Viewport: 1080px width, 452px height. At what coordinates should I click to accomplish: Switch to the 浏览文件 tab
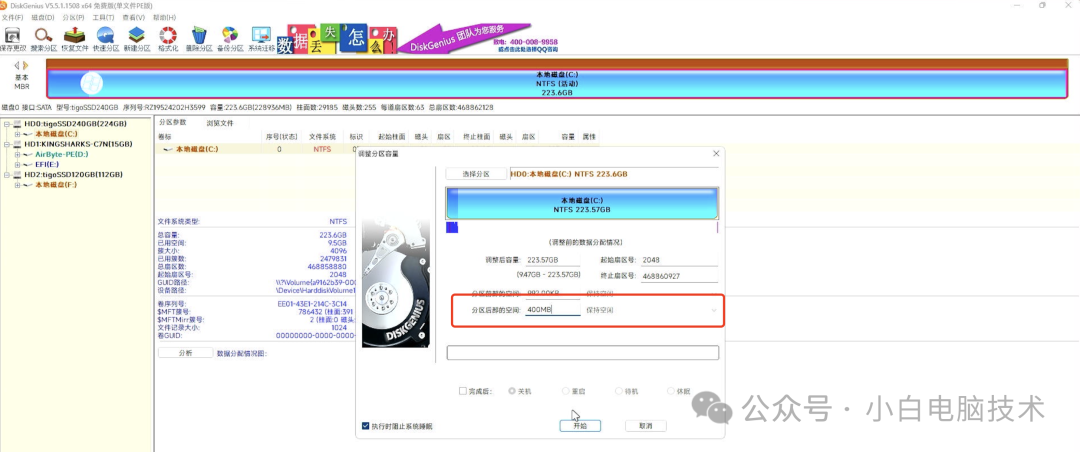[x=220, y=123]
